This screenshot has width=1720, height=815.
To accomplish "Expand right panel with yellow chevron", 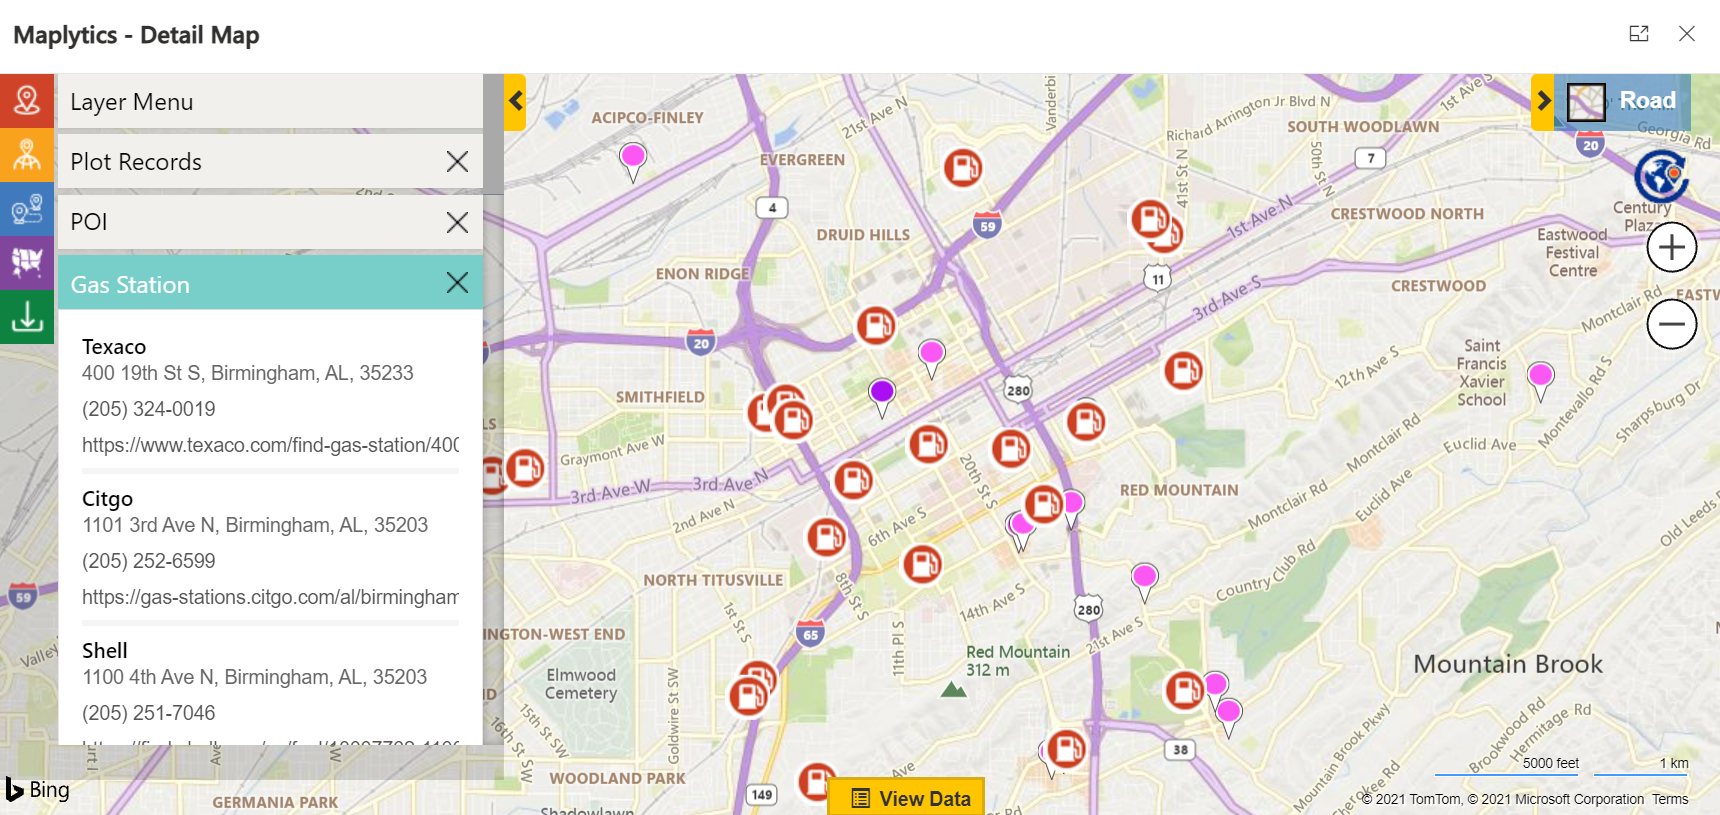I will click(x=1543, y=101).
